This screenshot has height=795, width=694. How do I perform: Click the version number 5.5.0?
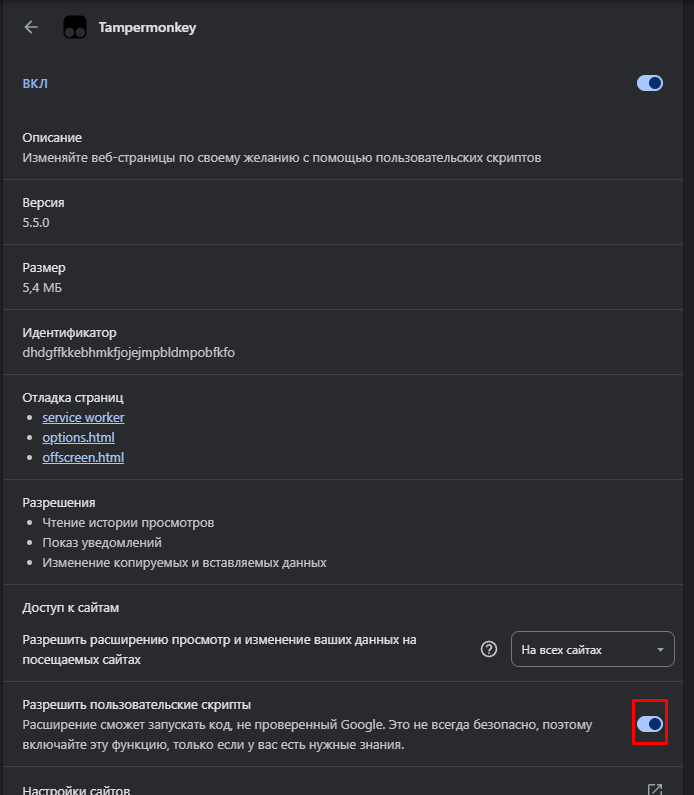(x=36, y=223)
